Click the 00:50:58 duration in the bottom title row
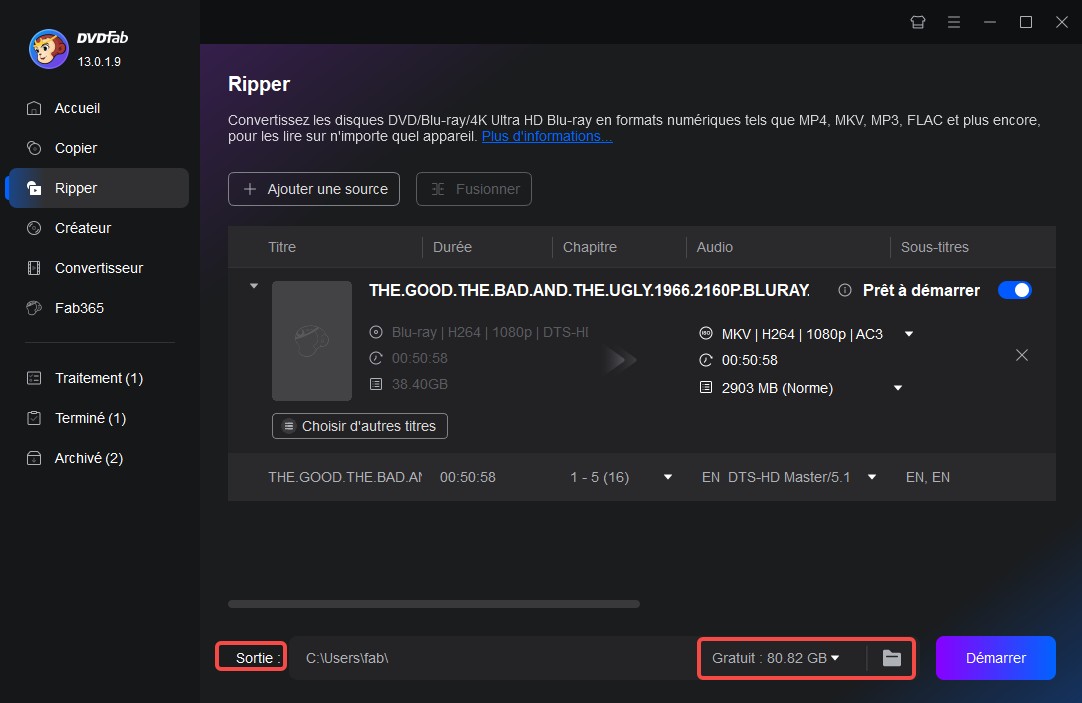The height and width of the screenshot is (703, 1082). [468, 477]
